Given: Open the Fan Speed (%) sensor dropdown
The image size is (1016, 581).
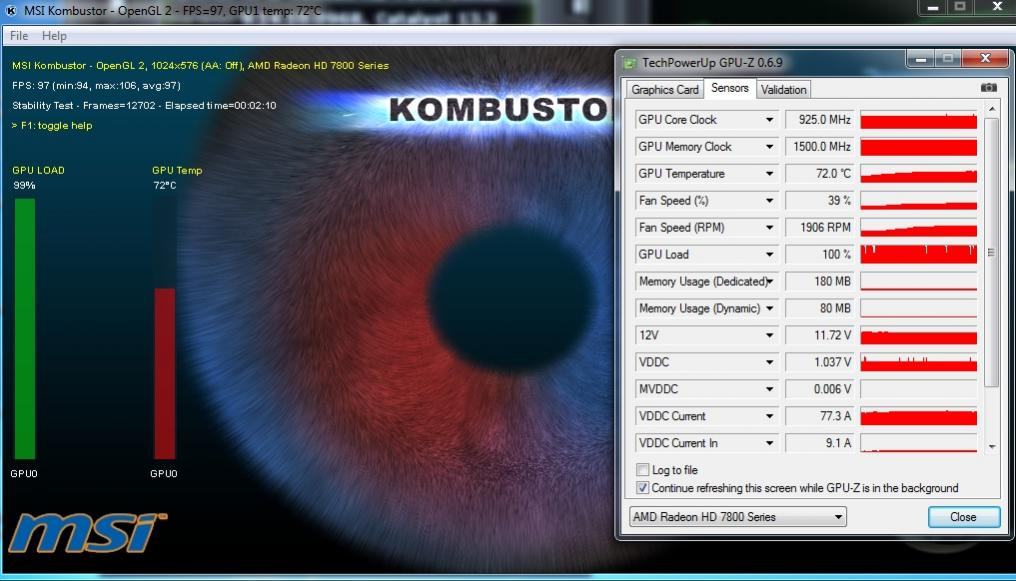Looking at the screenshot, I should pos(769,201).
